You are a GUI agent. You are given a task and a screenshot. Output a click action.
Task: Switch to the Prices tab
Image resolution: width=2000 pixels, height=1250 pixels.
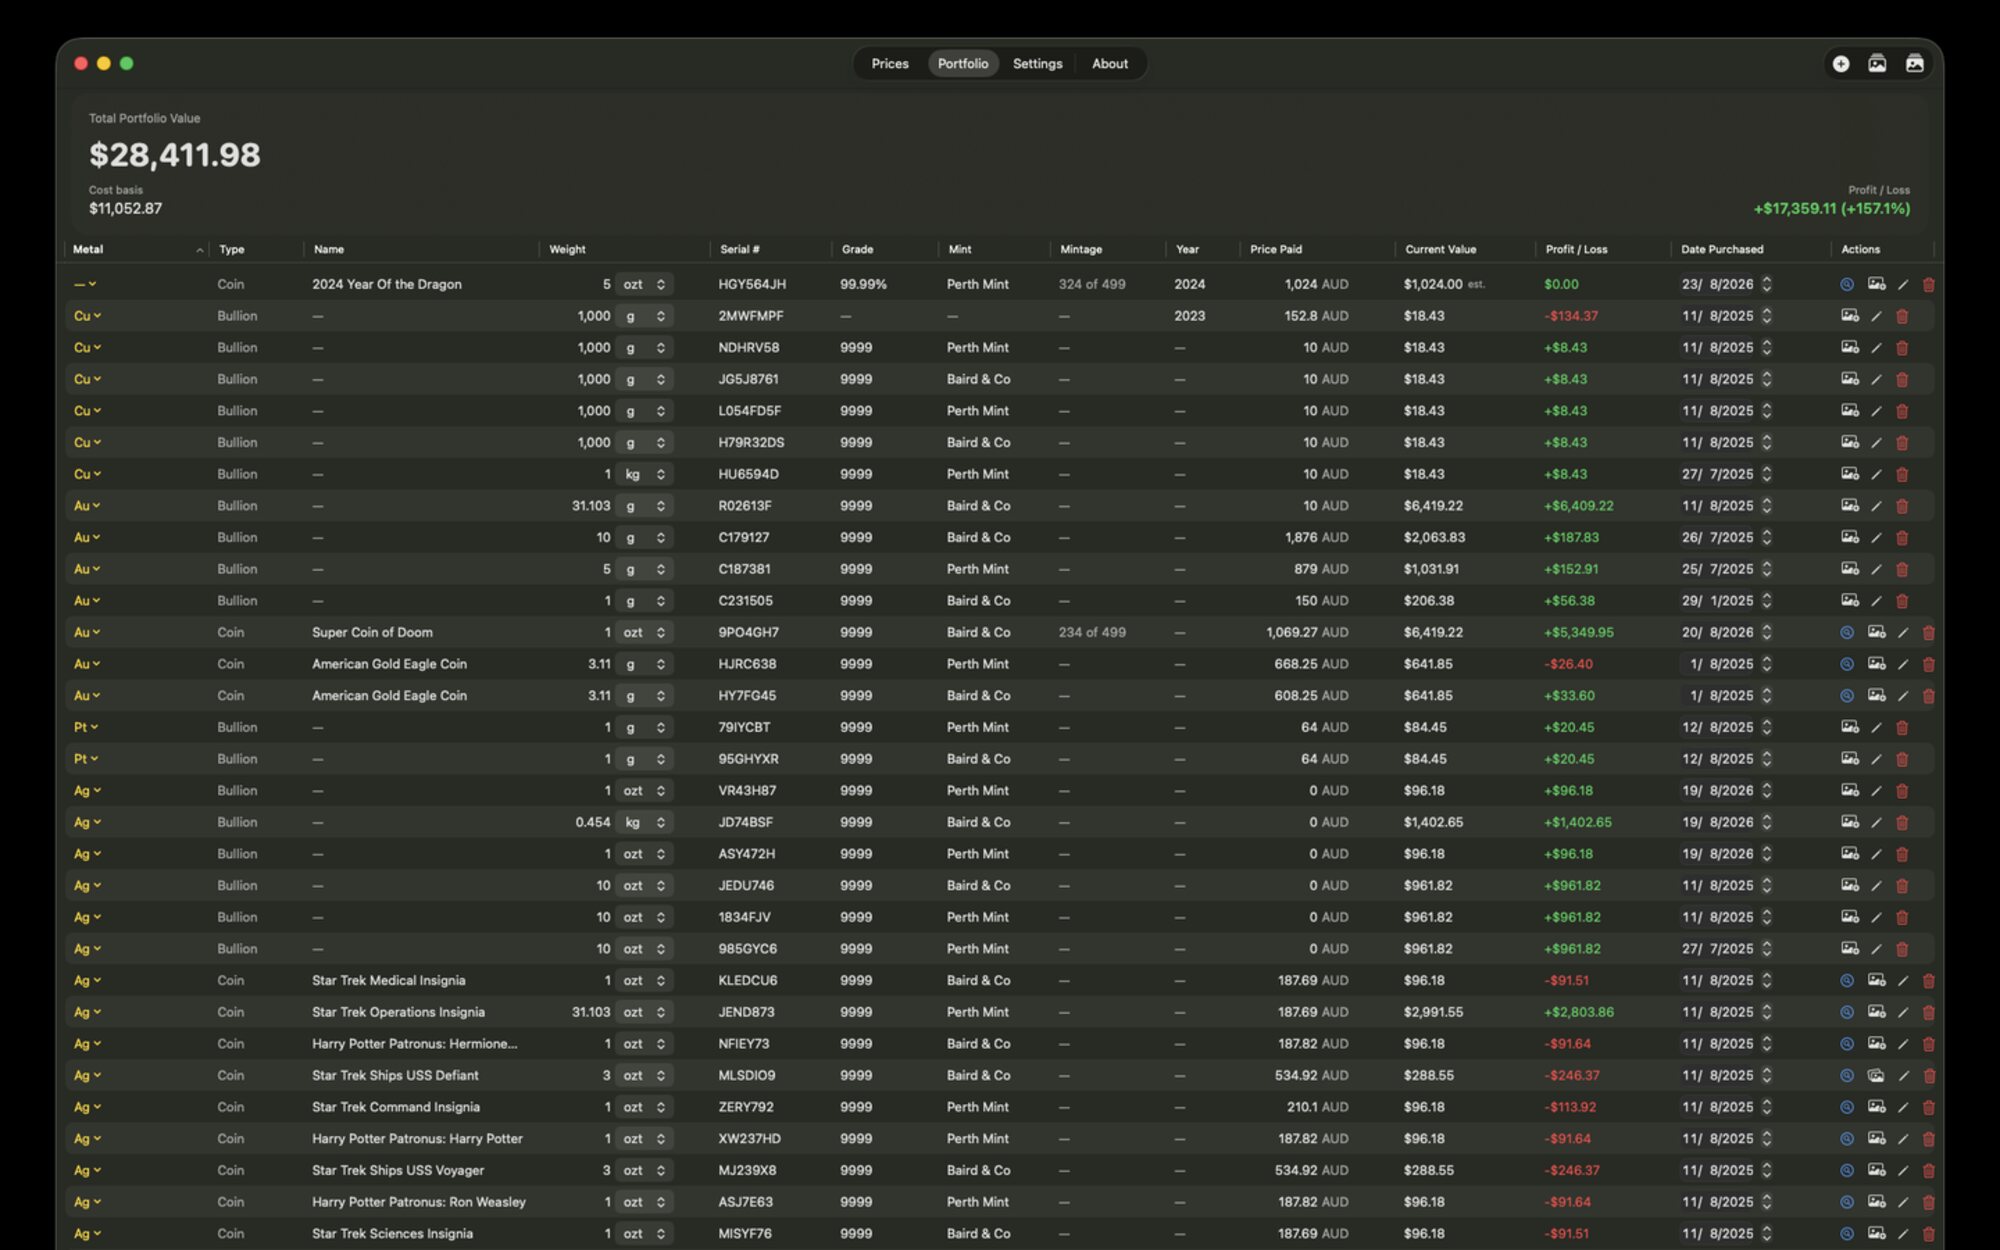point(890,63)
